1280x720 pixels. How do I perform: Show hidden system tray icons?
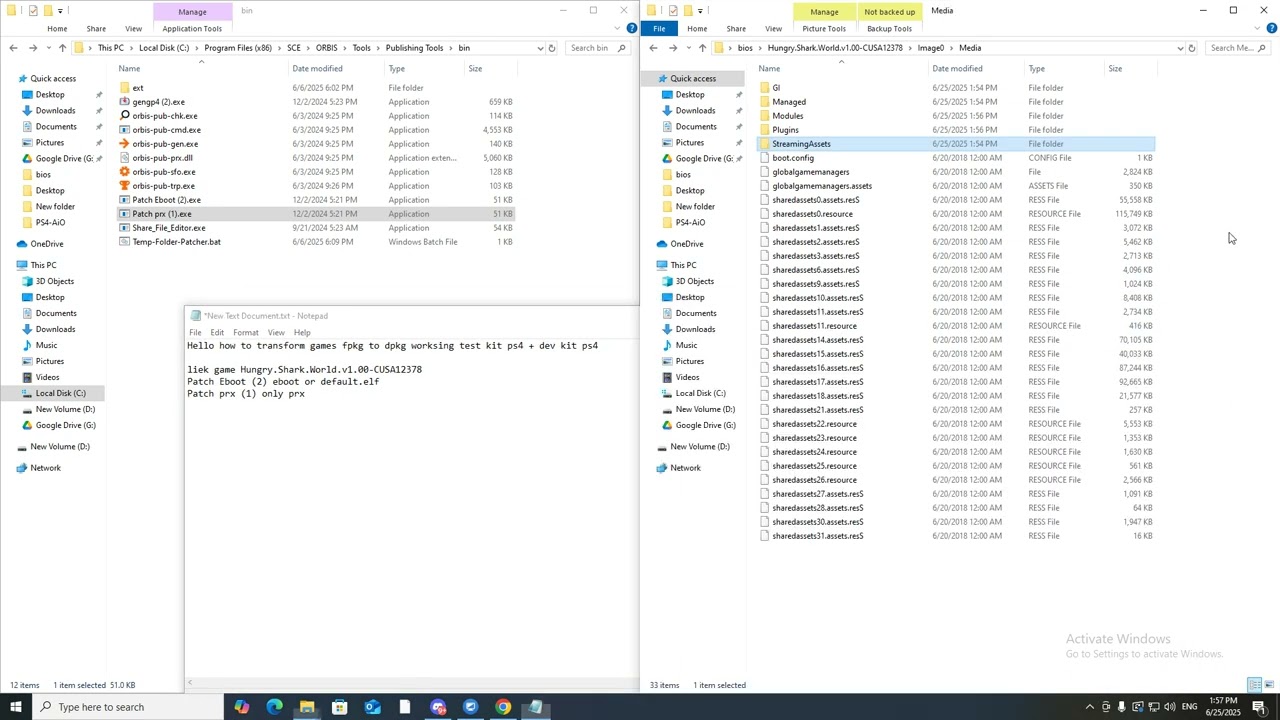tap(1089, 707)
